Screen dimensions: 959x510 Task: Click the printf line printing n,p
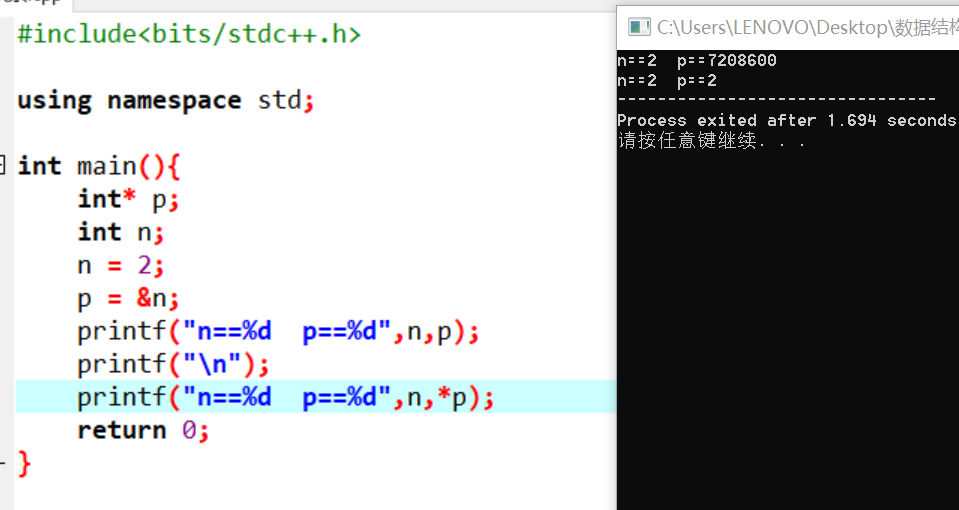point(278,331)
